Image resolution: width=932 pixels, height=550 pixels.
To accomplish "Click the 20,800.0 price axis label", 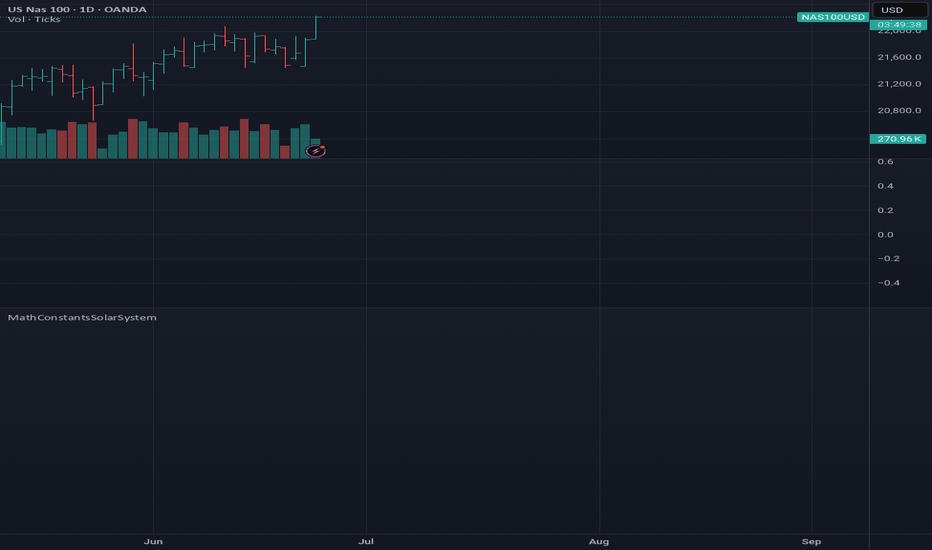I will [x=899, y=111].
